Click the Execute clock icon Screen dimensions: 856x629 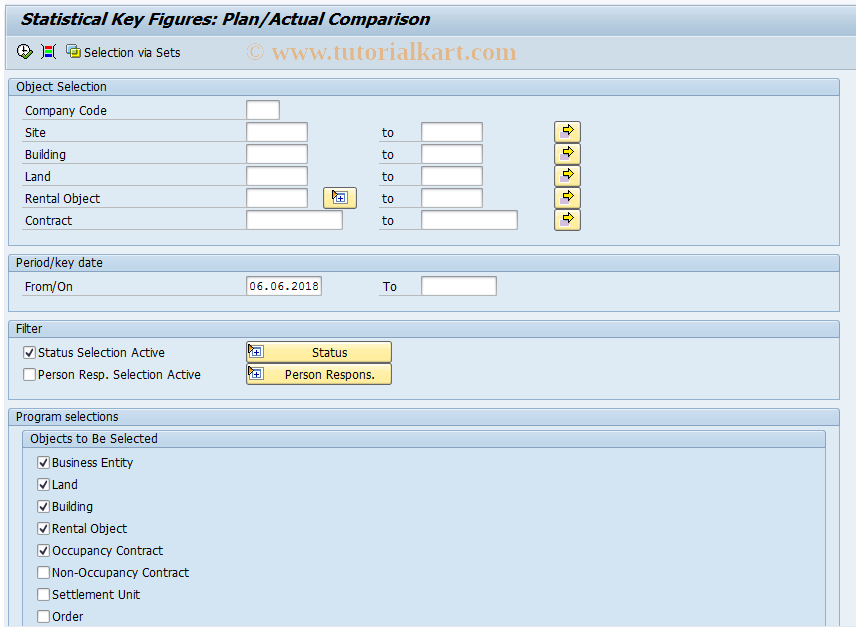[x=25, y=52]
